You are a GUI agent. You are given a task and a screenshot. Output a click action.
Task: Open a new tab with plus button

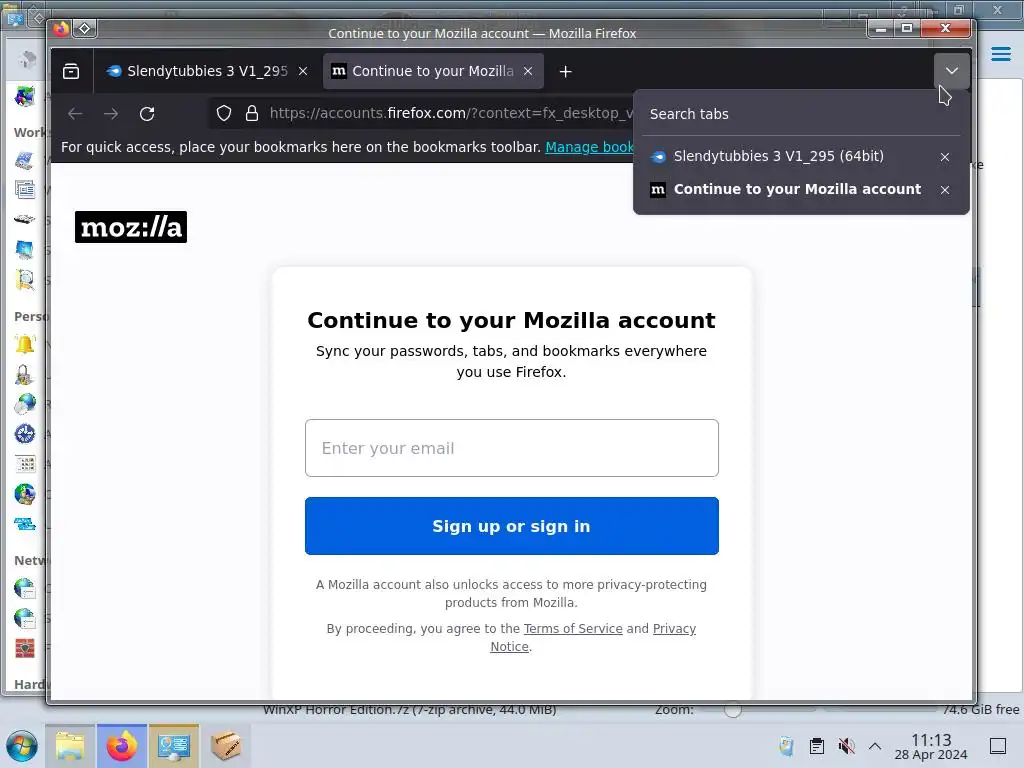click(x=566, y=71)
